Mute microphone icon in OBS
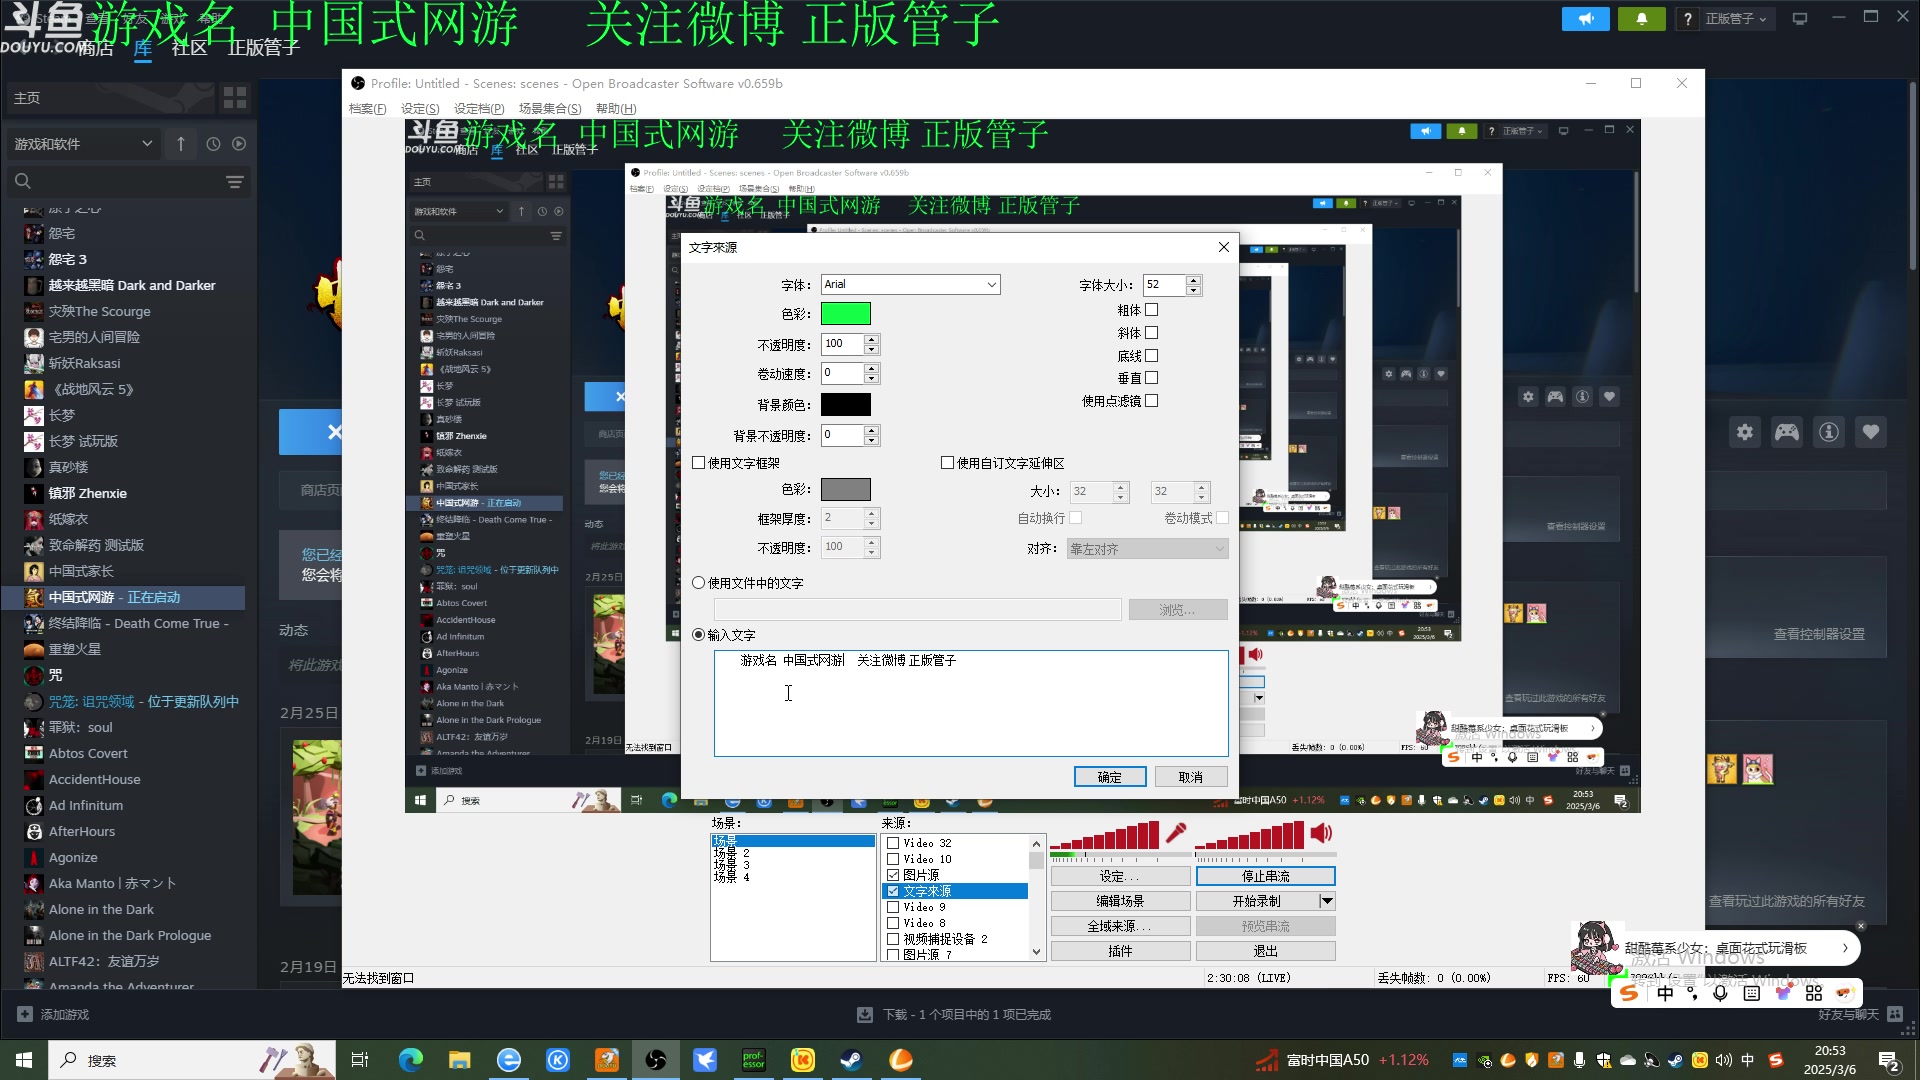Screen dimensions: 1920x1080 pyautogui.click(x=1177, y=833)
